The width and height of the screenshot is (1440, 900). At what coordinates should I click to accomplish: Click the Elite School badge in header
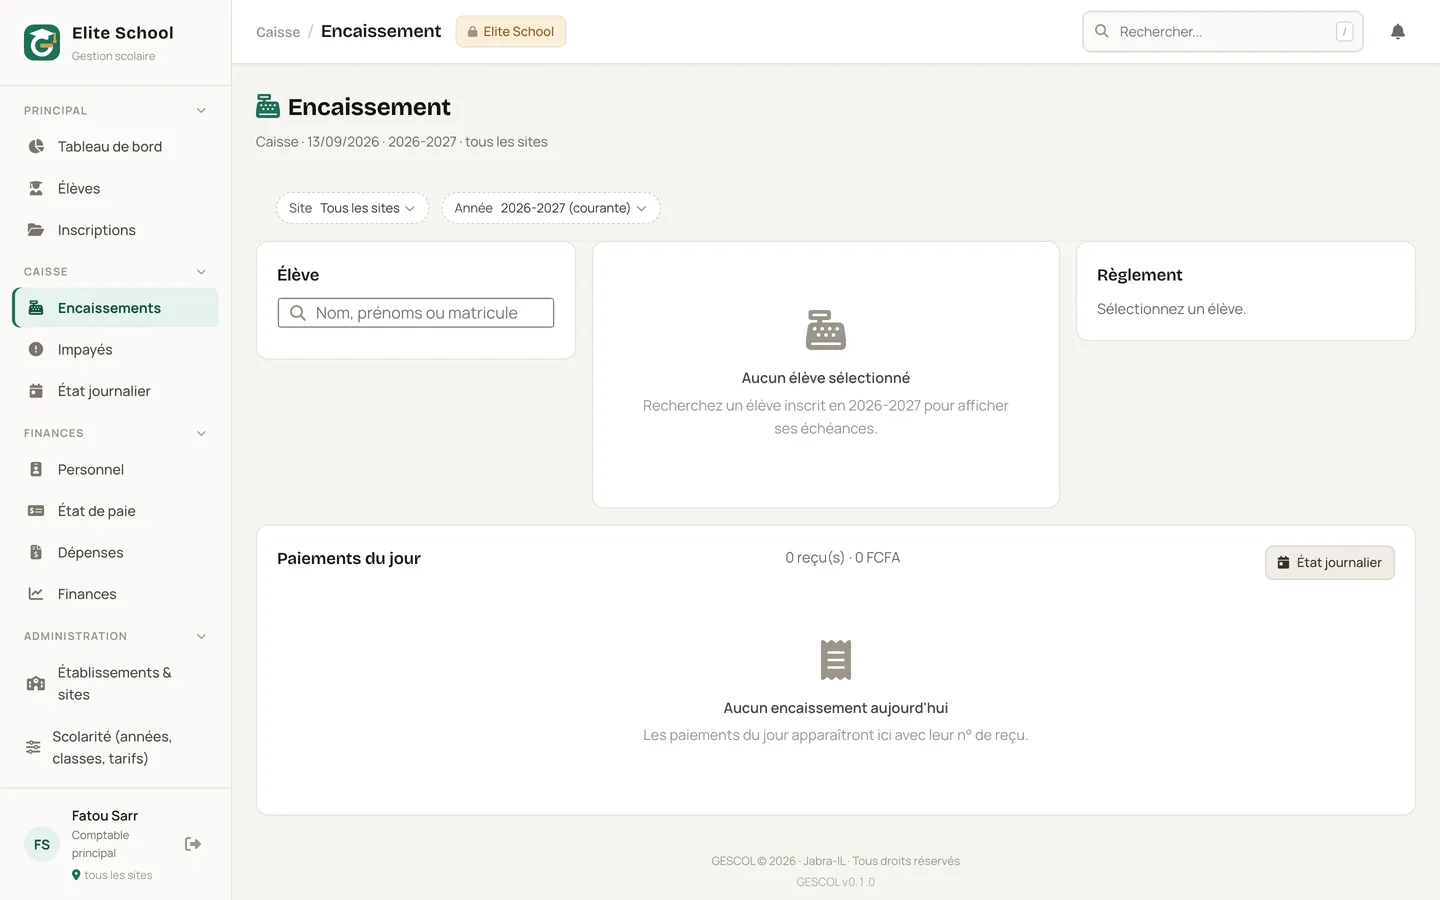511,32
